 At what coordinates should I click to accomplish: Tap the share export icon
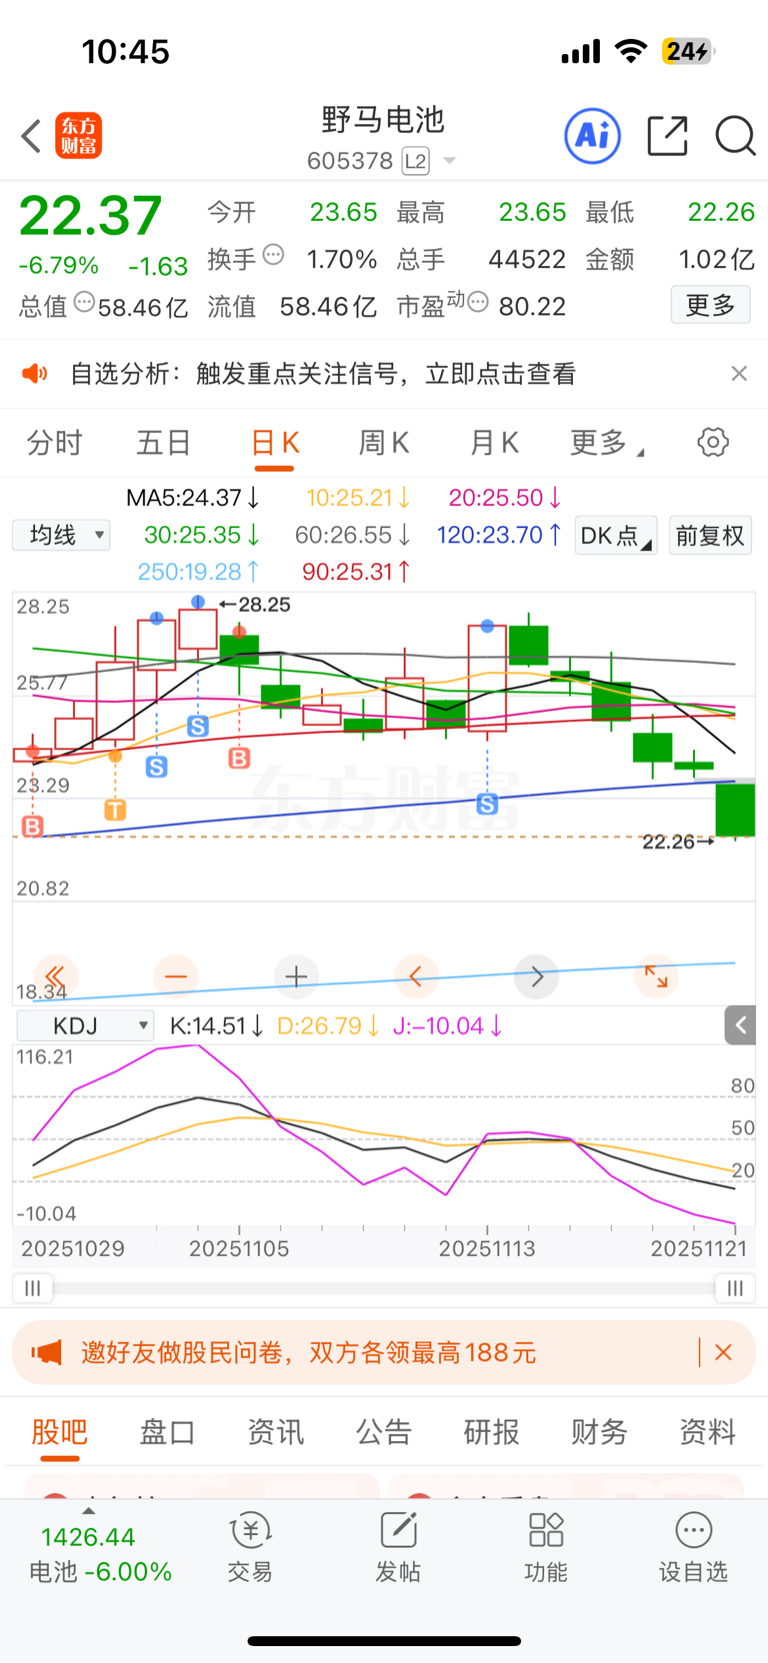point(667,136)
